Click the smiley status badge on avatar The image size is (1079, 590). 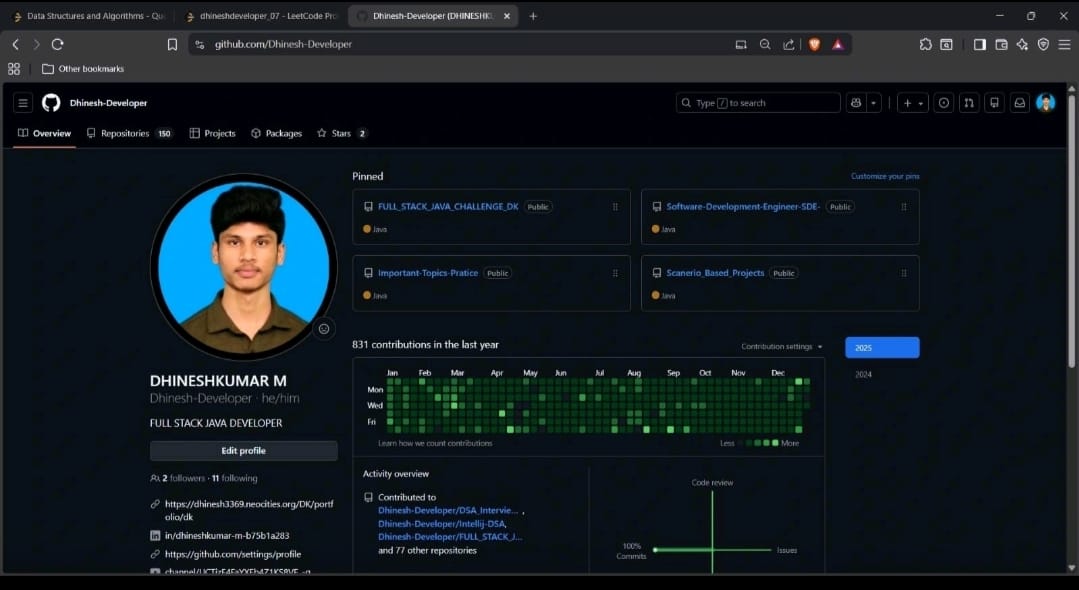[x=323, y=328]
